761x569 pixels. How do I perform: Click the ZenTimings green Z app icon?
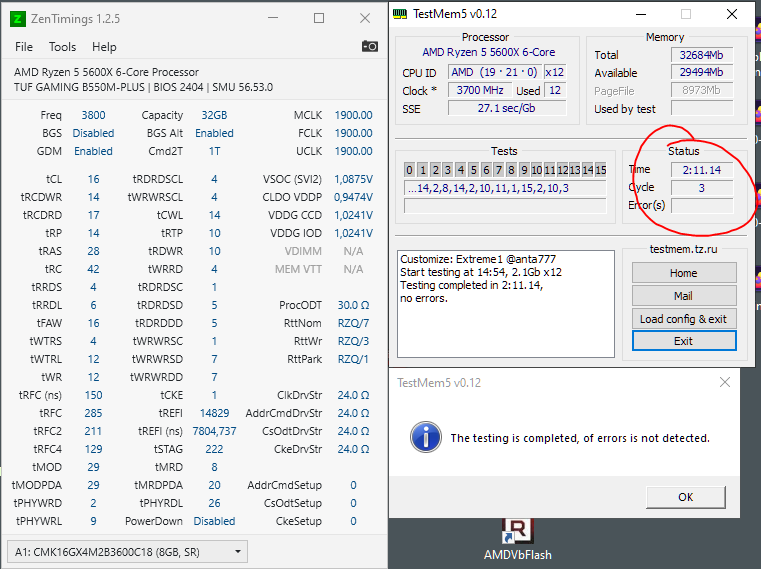coord(18,19)
